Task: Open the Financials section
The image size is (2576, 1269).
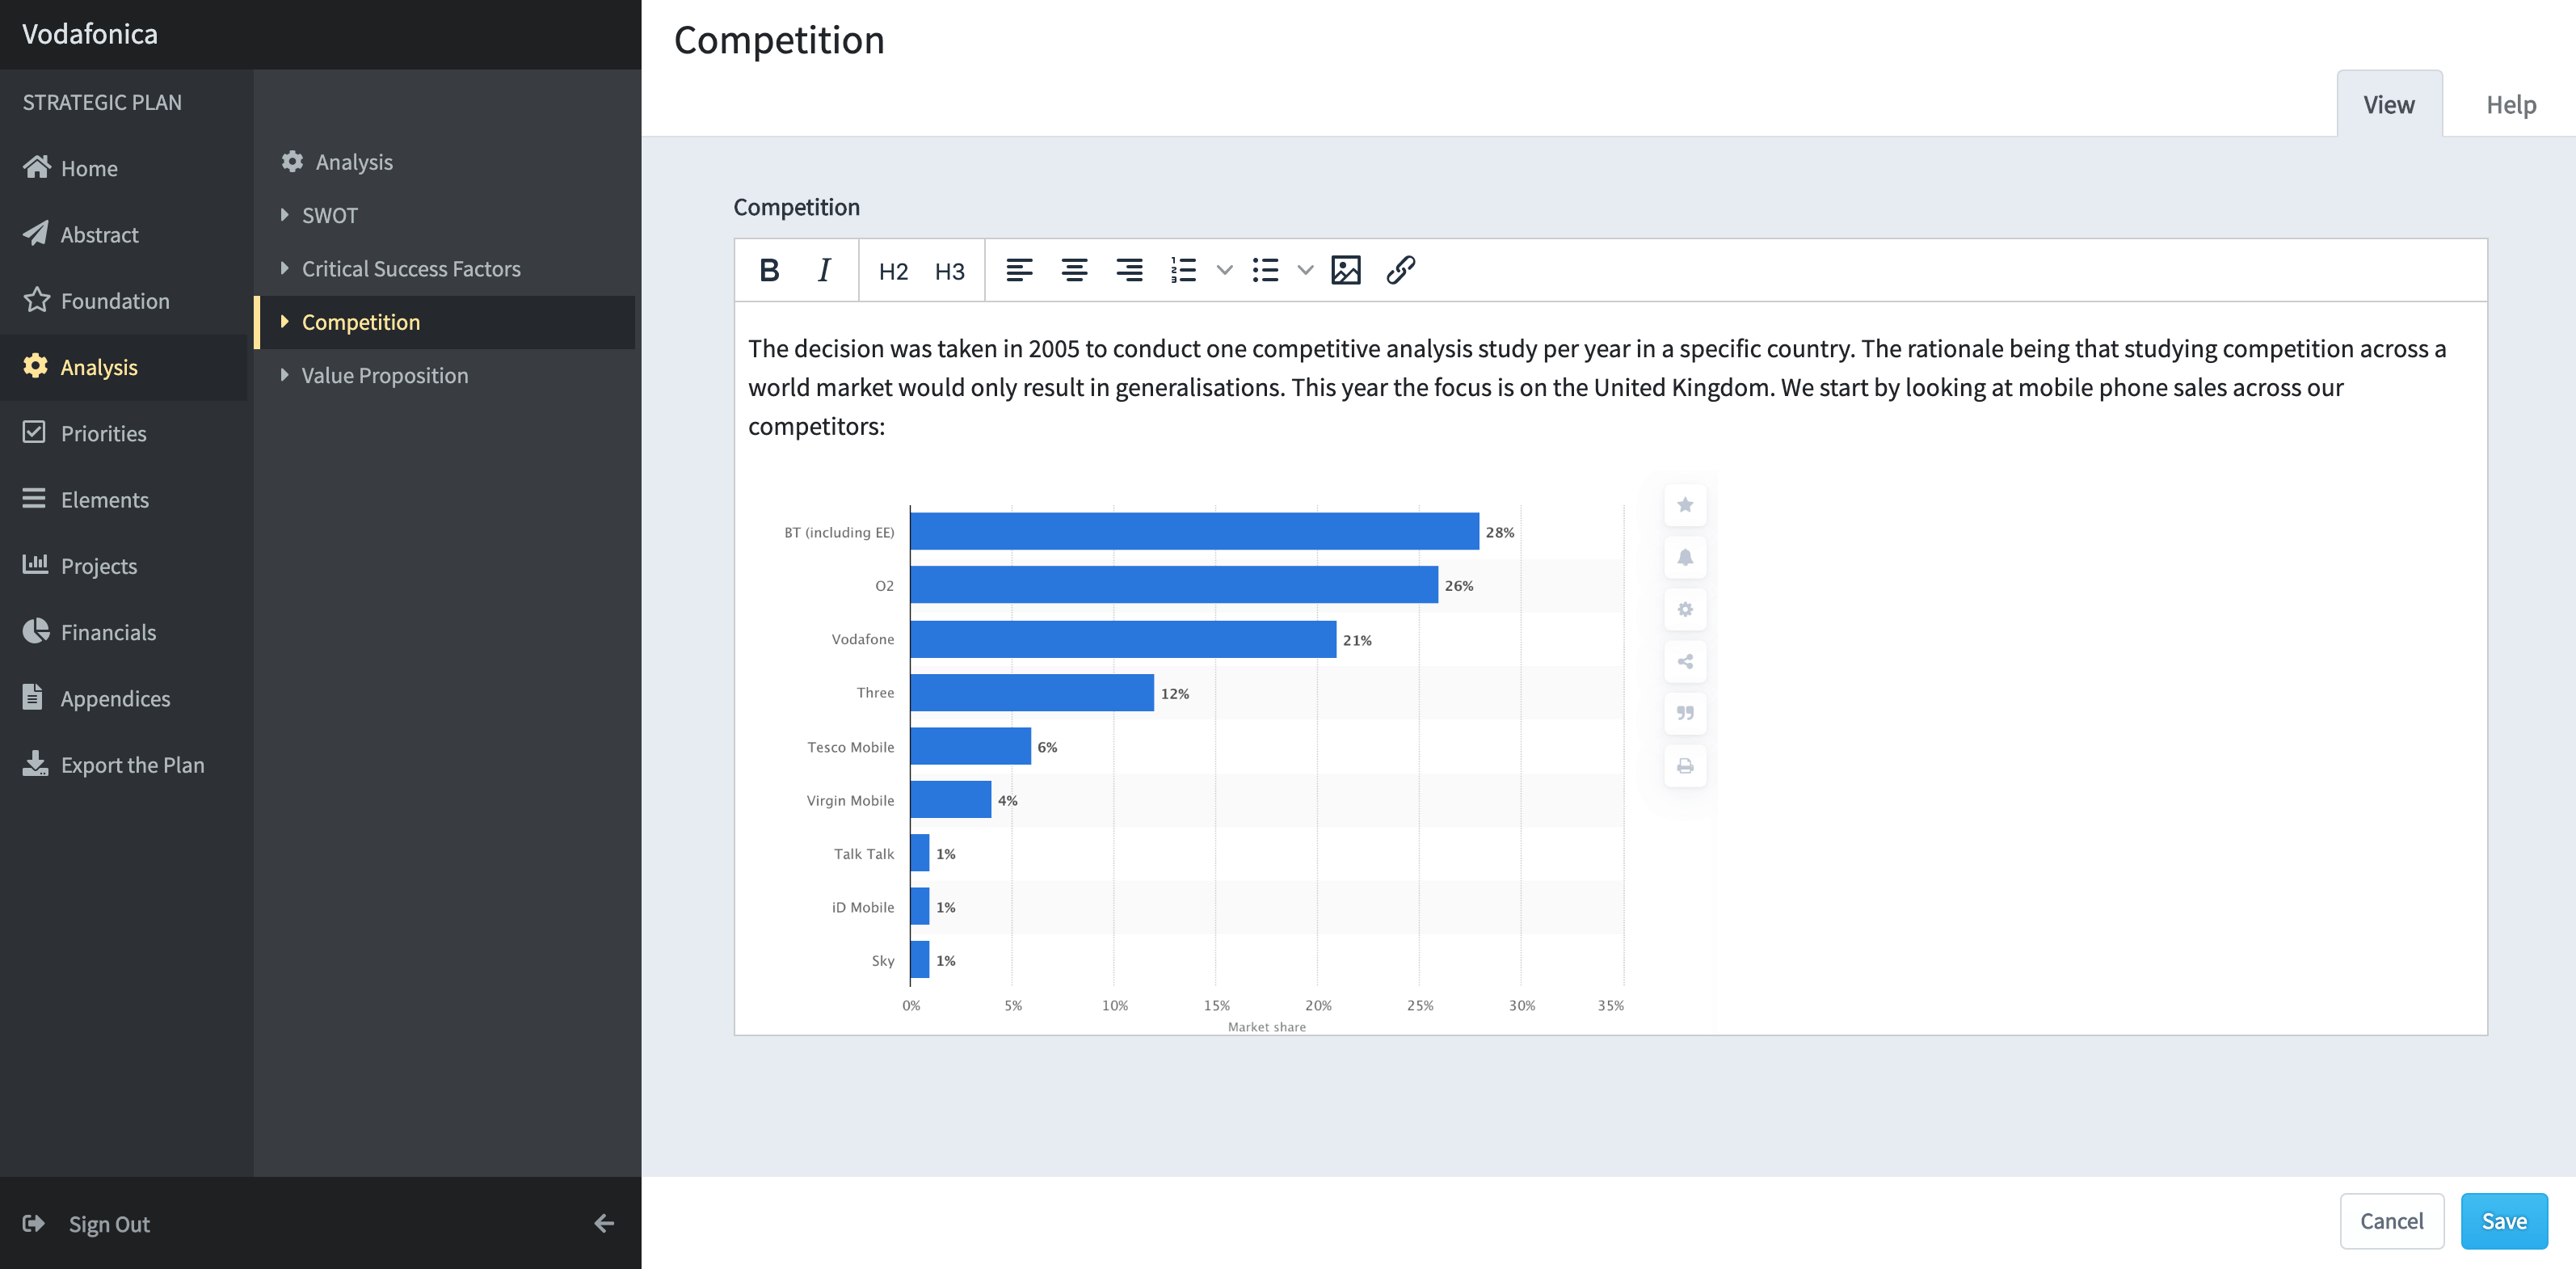Action: coord(124,632)
